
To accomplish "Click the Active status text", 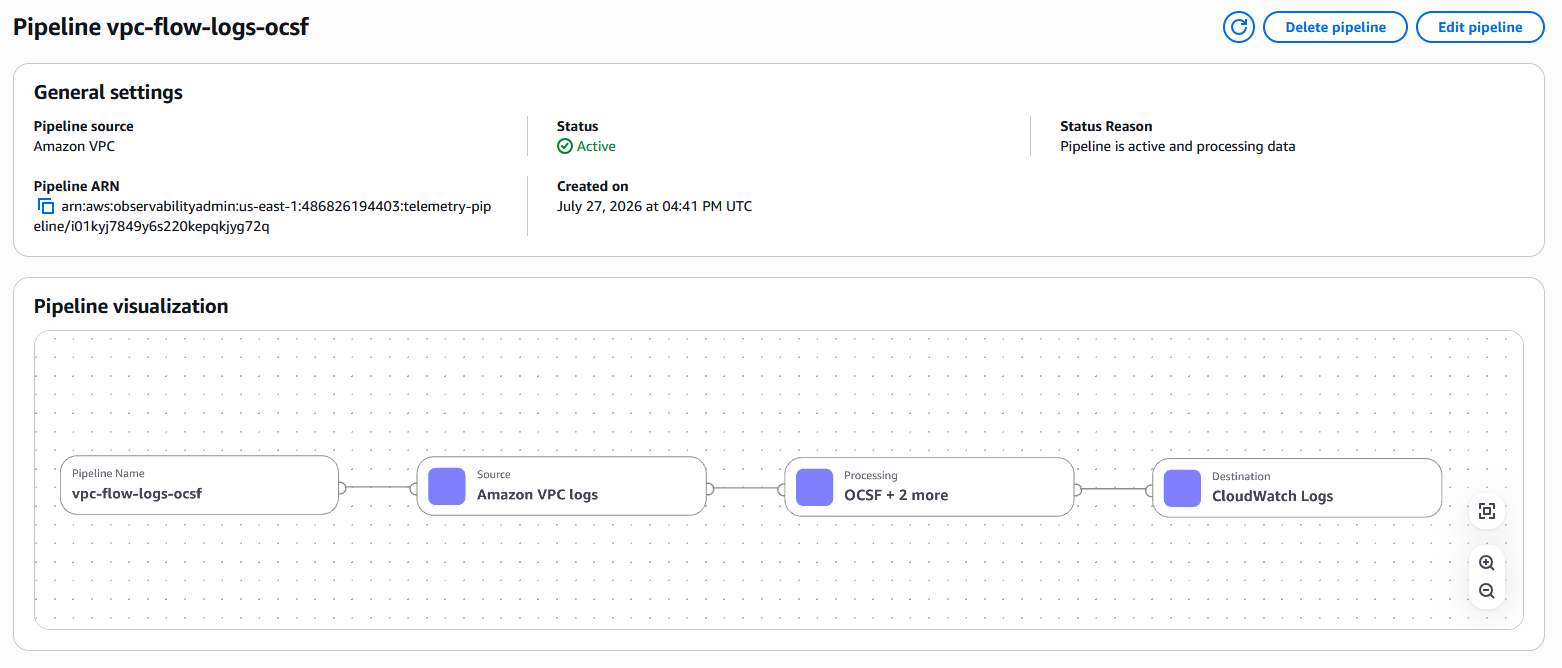I will [x=596, y=146].
